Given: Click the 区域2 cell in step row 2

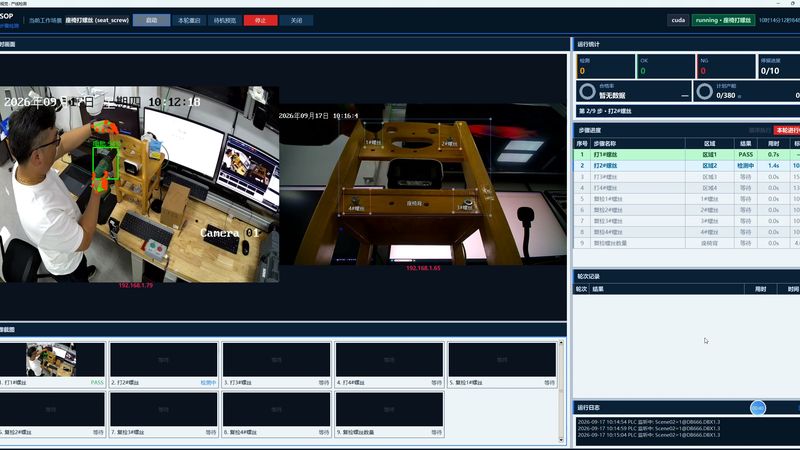Looking at the screenshot, I should coord(709,165).
